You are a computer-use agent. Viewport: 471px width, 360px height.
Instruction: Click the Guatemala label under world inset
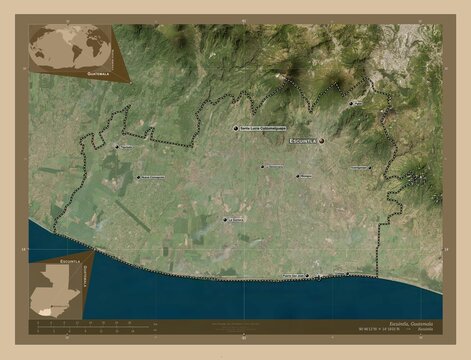coord(98,74)
